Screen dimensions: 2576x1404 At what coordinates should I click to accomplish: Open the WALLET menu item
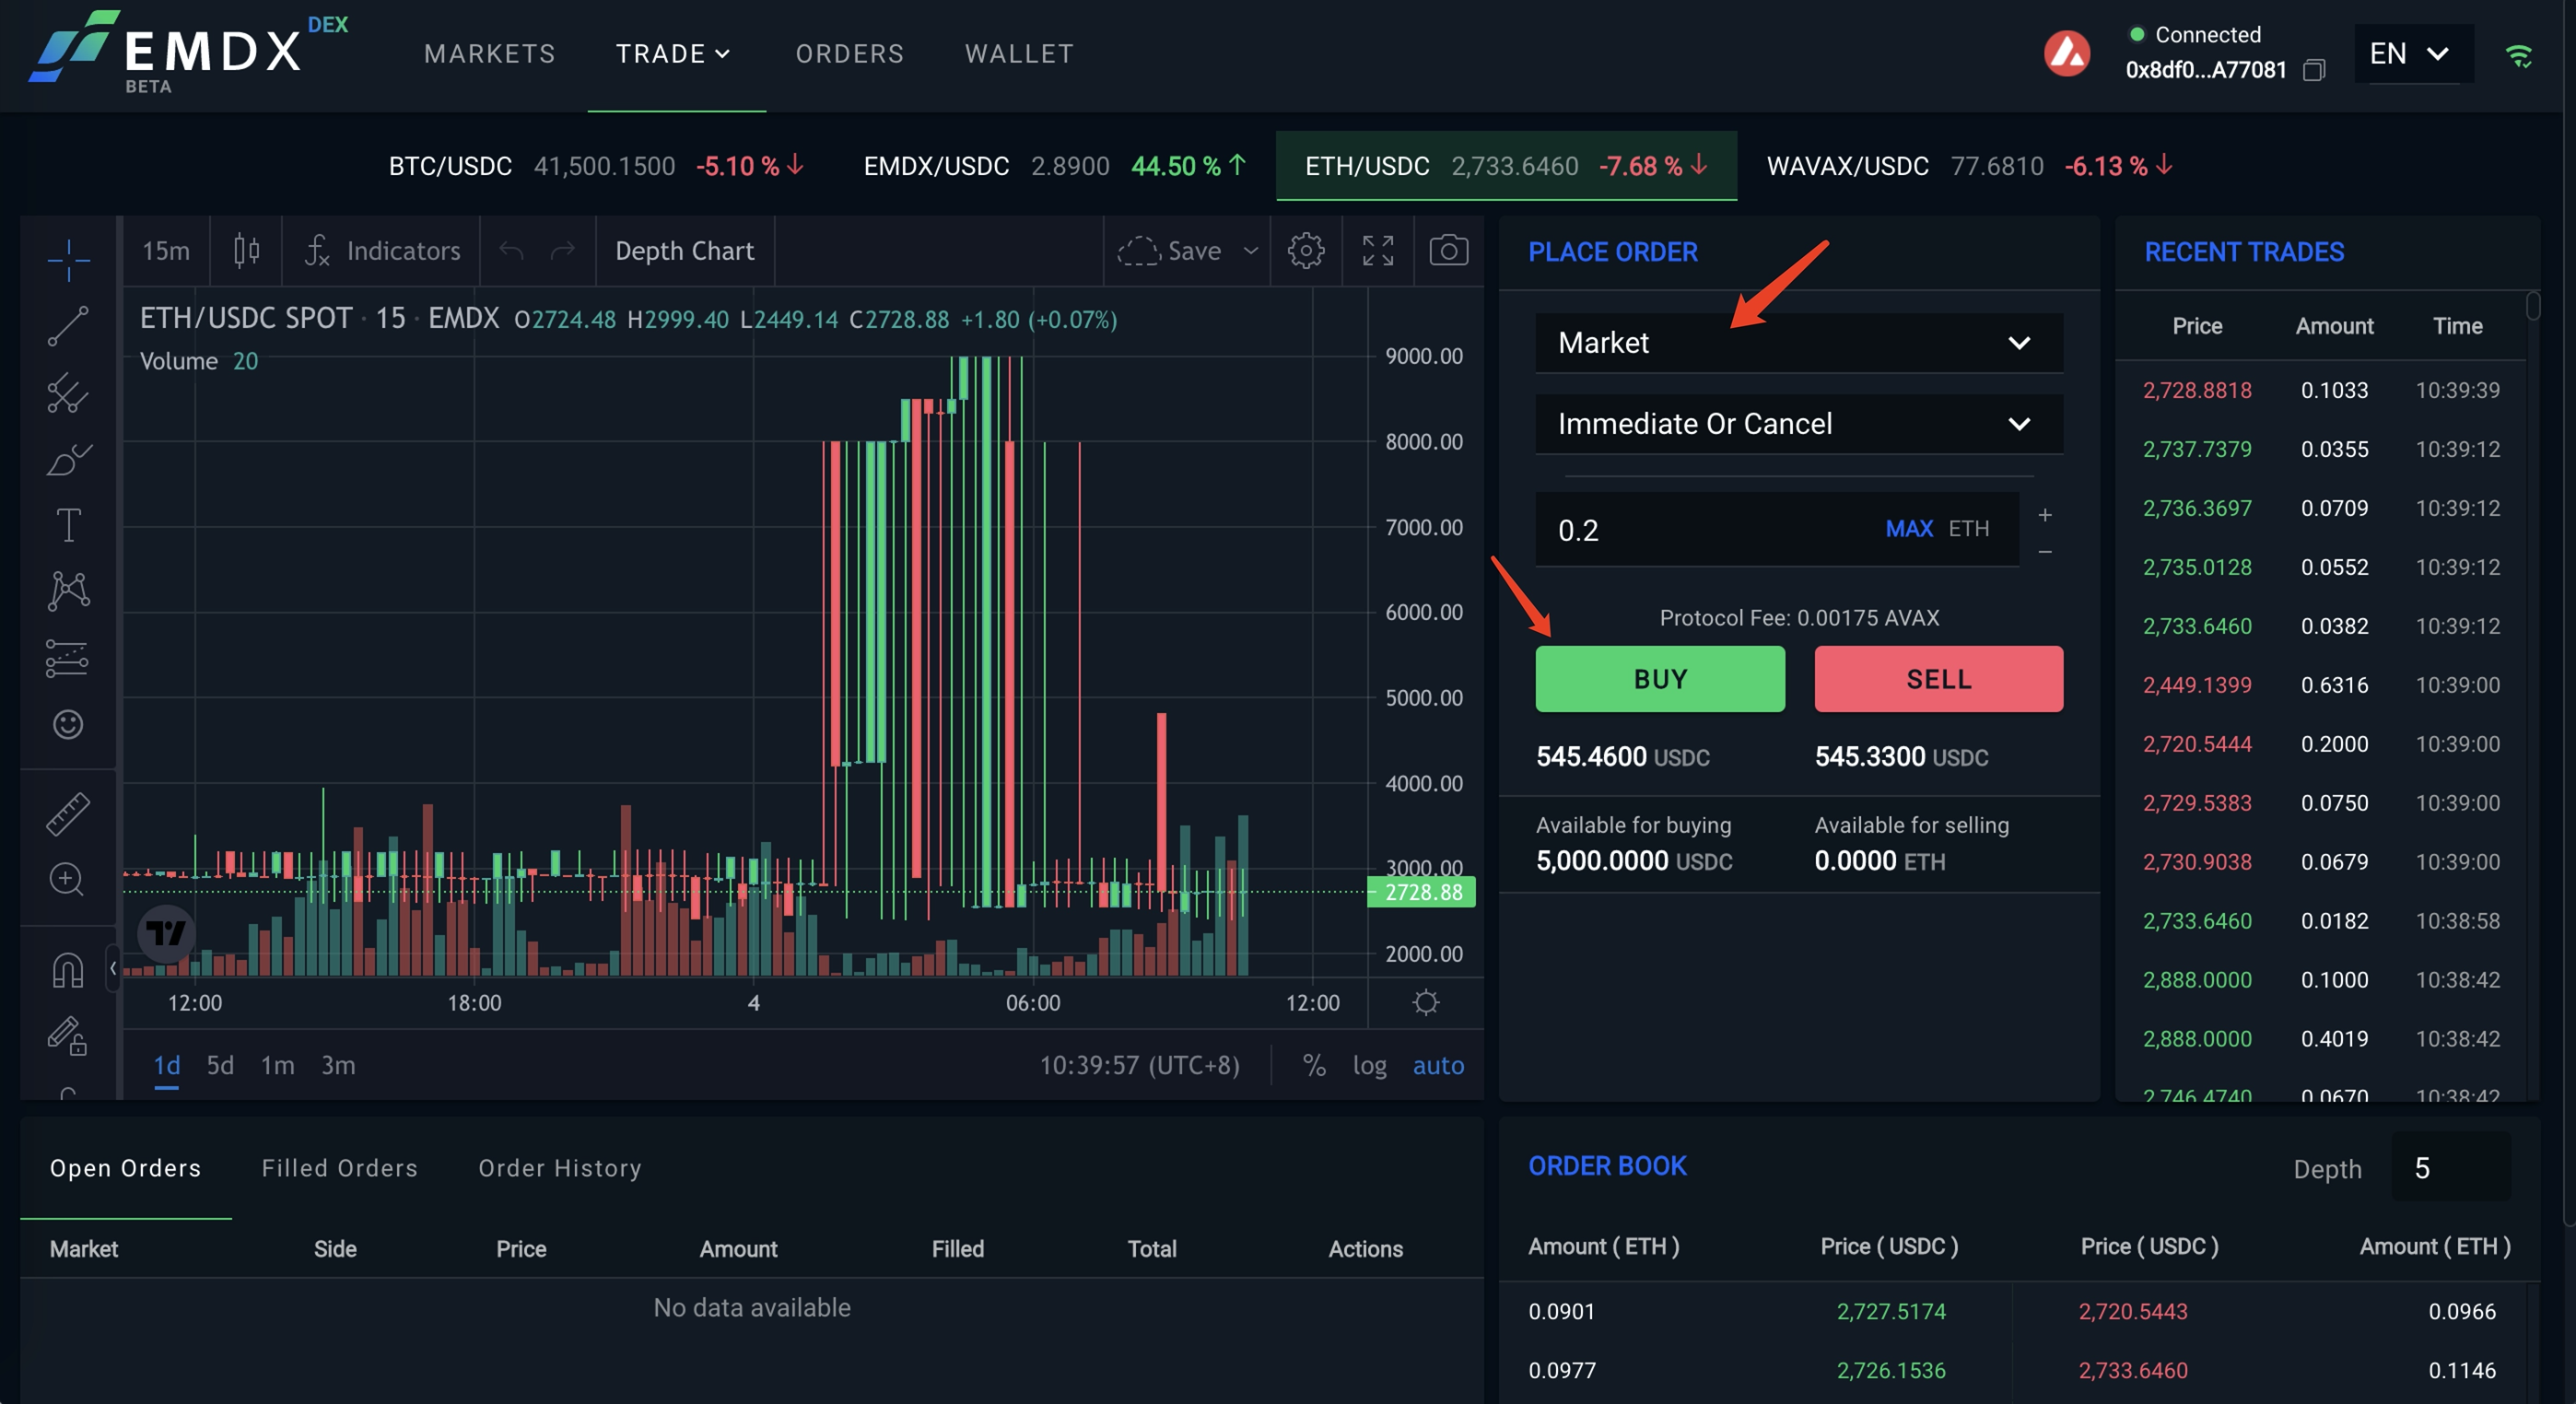point(1019,54)
